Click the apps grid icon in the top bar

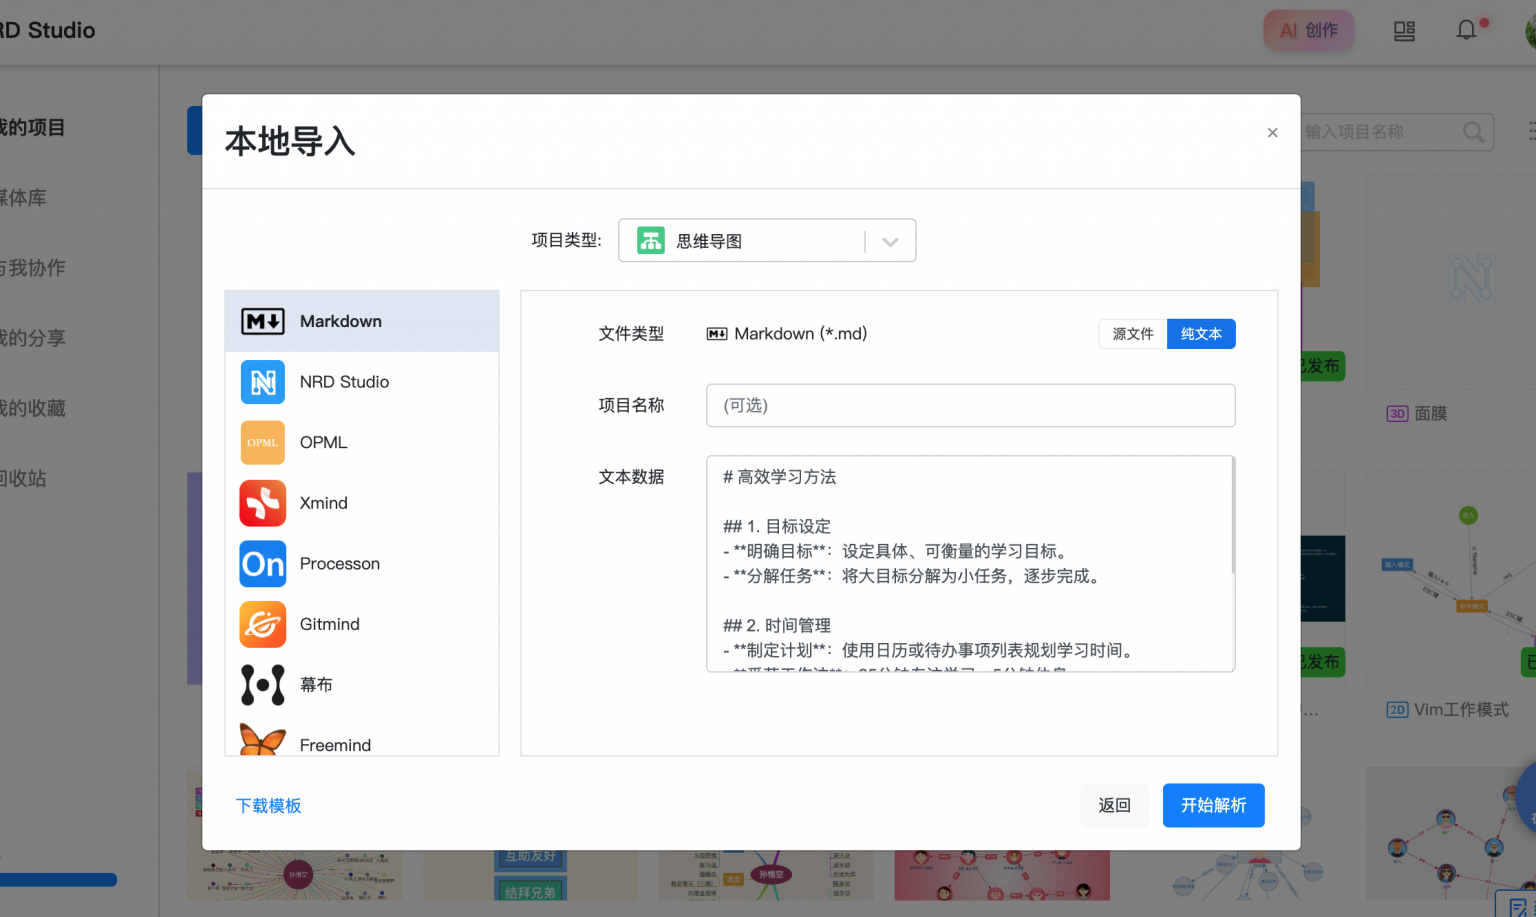[x=1404, y=31]
